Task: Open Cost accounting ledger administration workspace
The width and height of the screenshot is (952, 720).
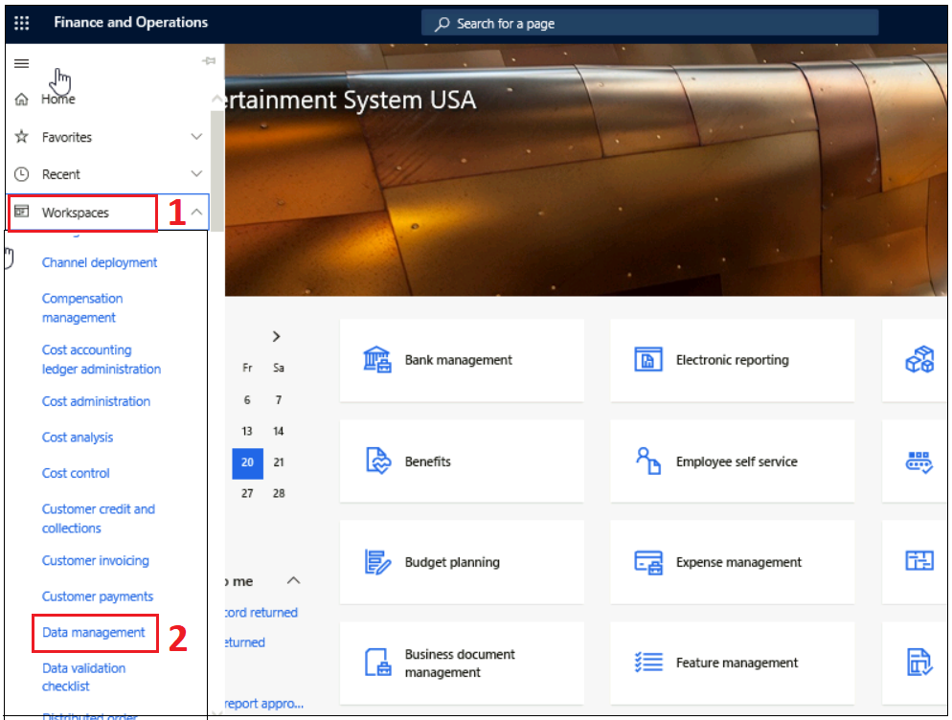Action: pyautogui.click(x=101, y=359)
